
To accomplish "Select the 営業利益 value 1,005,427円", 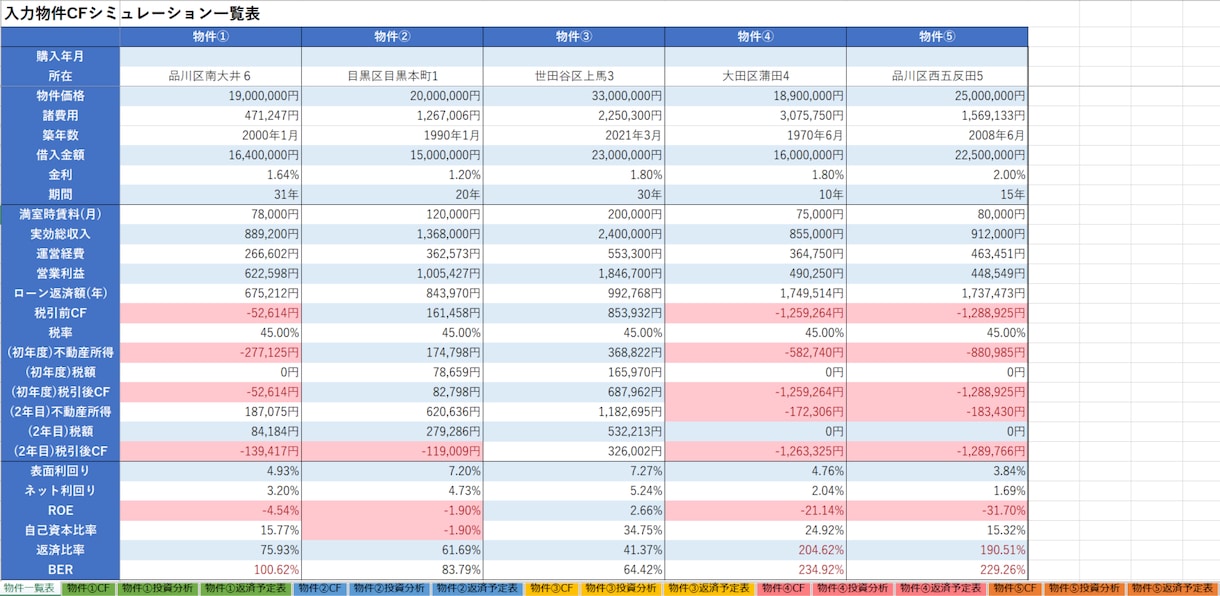I will pyautogui.click(x=392, y=274).
